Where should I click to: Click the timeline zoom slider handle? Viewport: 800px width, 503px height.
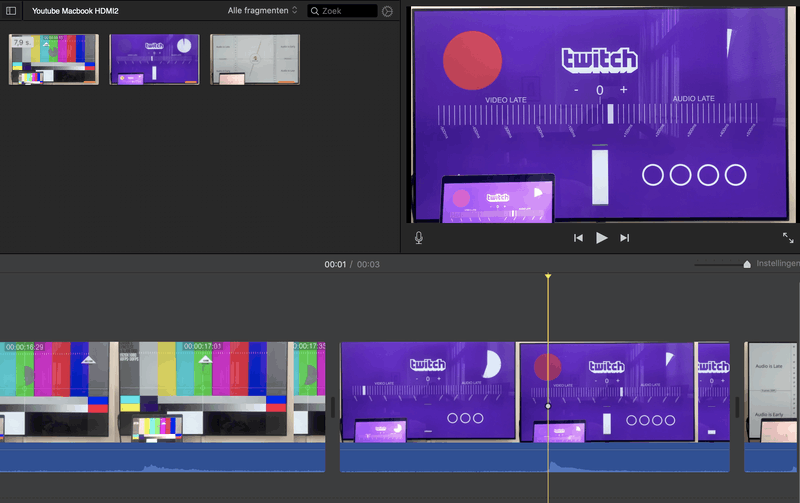(746, 264)
